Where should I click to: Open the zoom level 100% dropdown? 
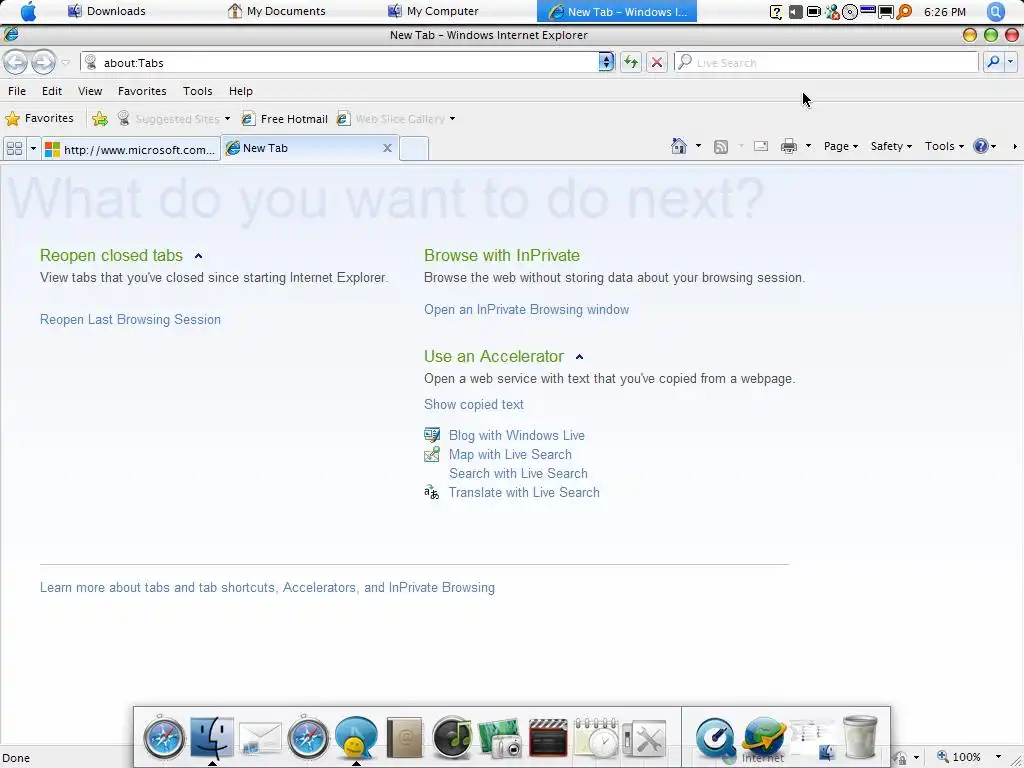pos(999,757)
